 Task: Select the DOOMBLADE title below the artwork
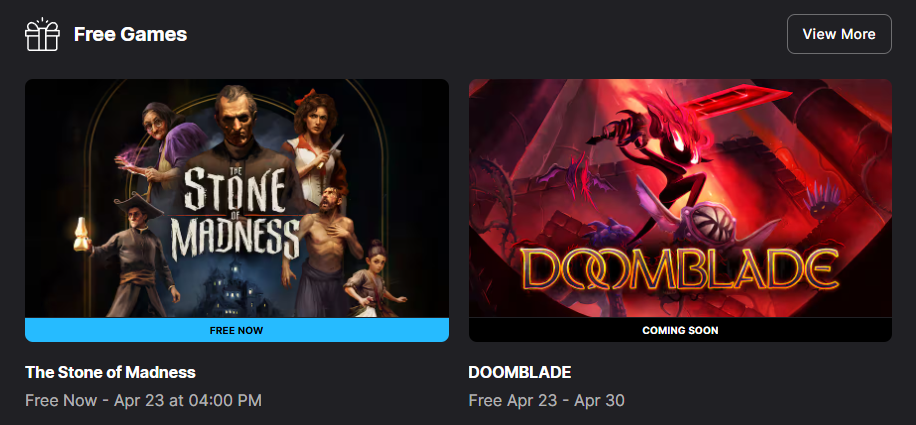coord(519,372)
